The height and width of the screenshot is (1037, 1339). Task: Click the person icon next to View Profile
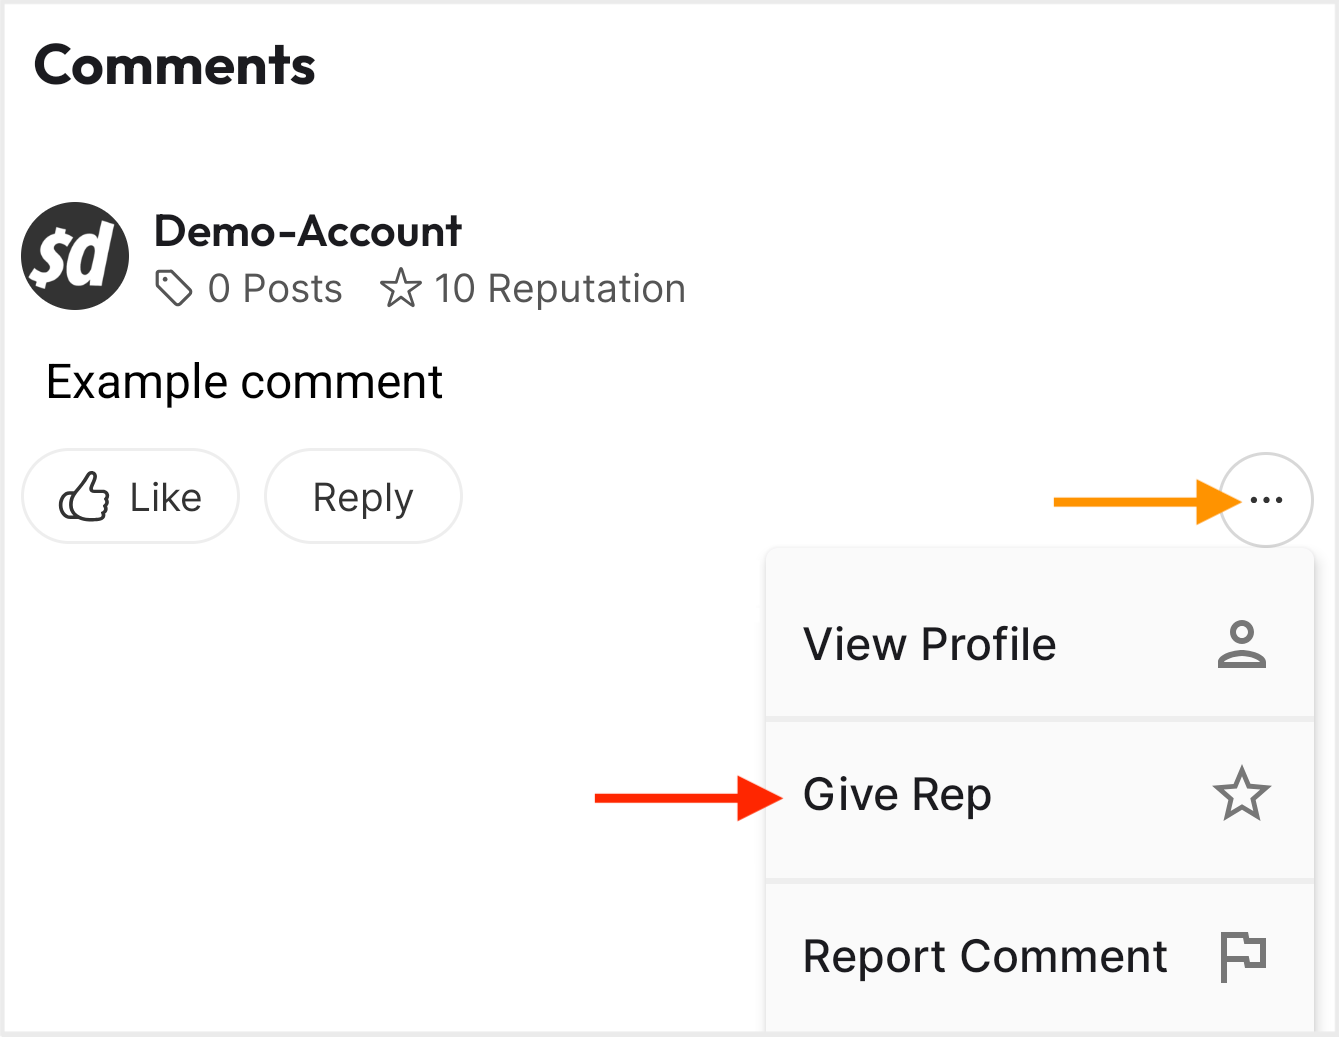[x=1241, y=644]
